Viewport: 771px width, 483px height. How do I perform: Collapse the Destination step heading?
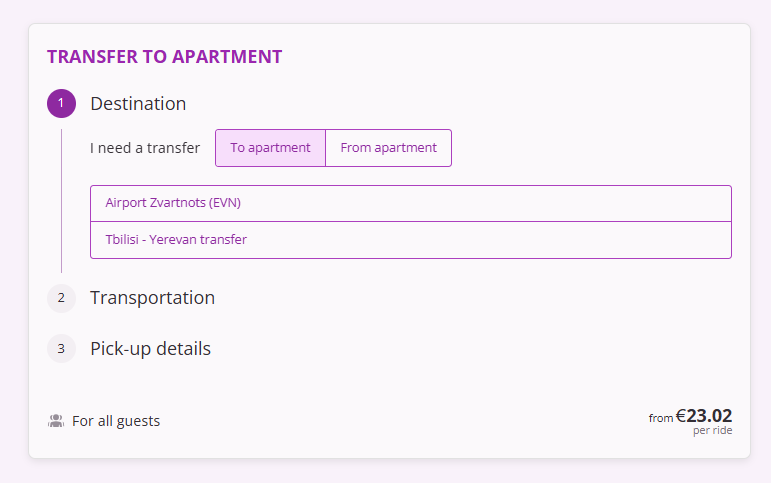(138, 104)
